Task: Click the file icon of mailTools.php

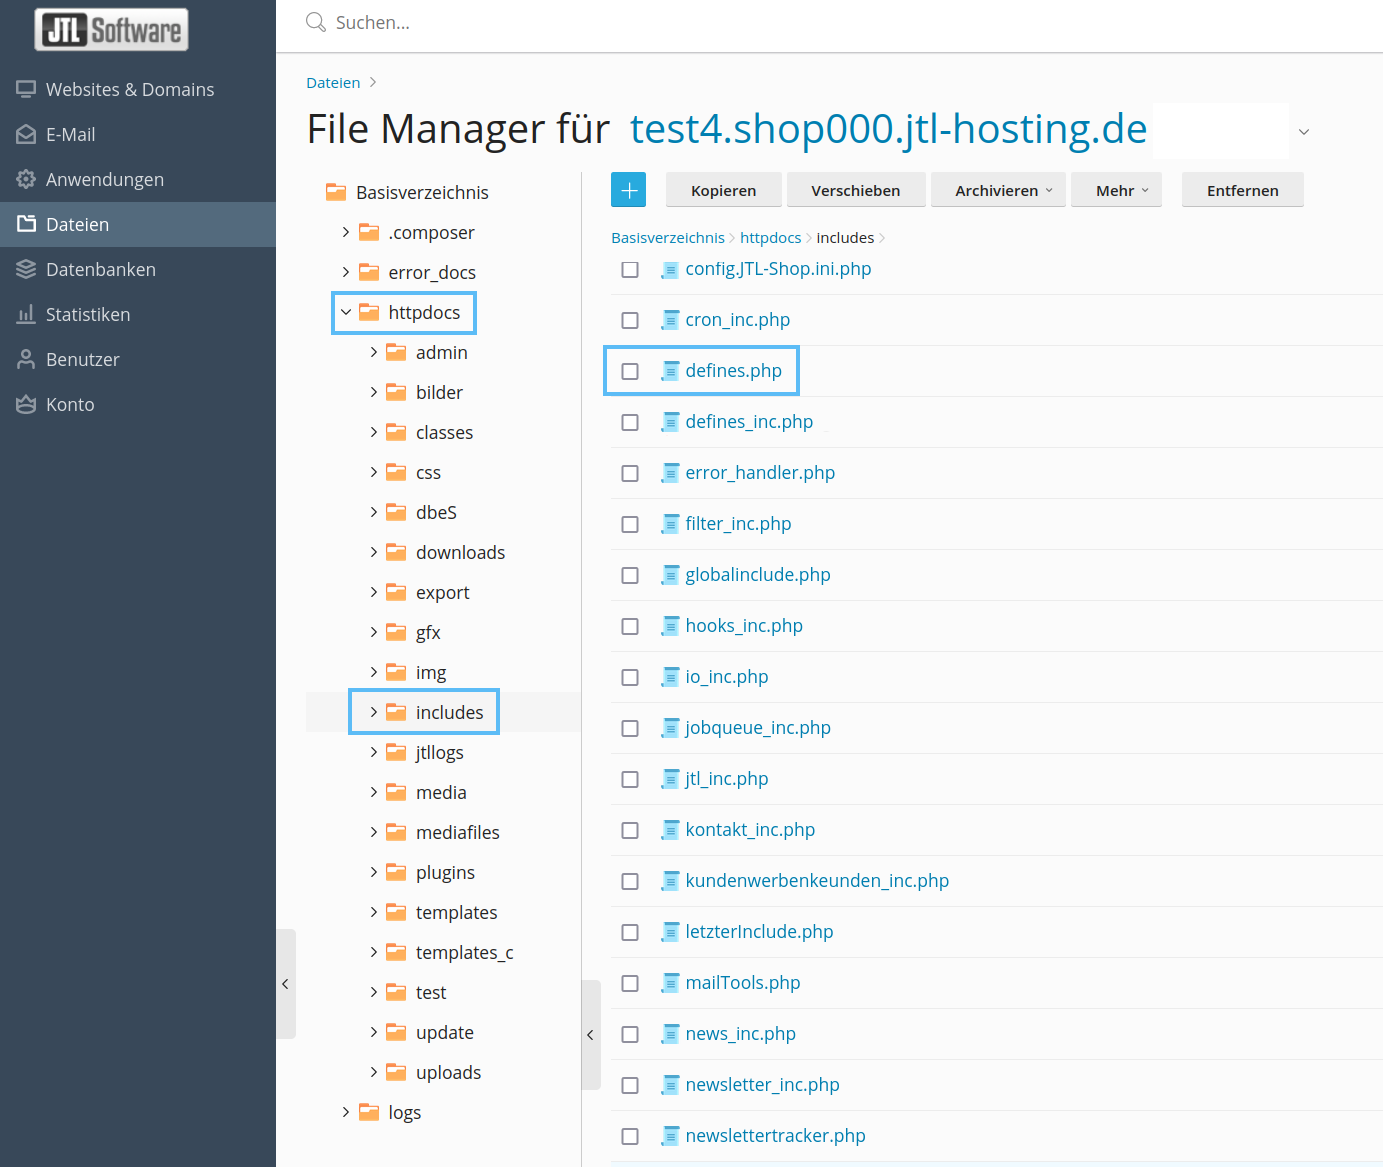Action: [x=670, y=983]
